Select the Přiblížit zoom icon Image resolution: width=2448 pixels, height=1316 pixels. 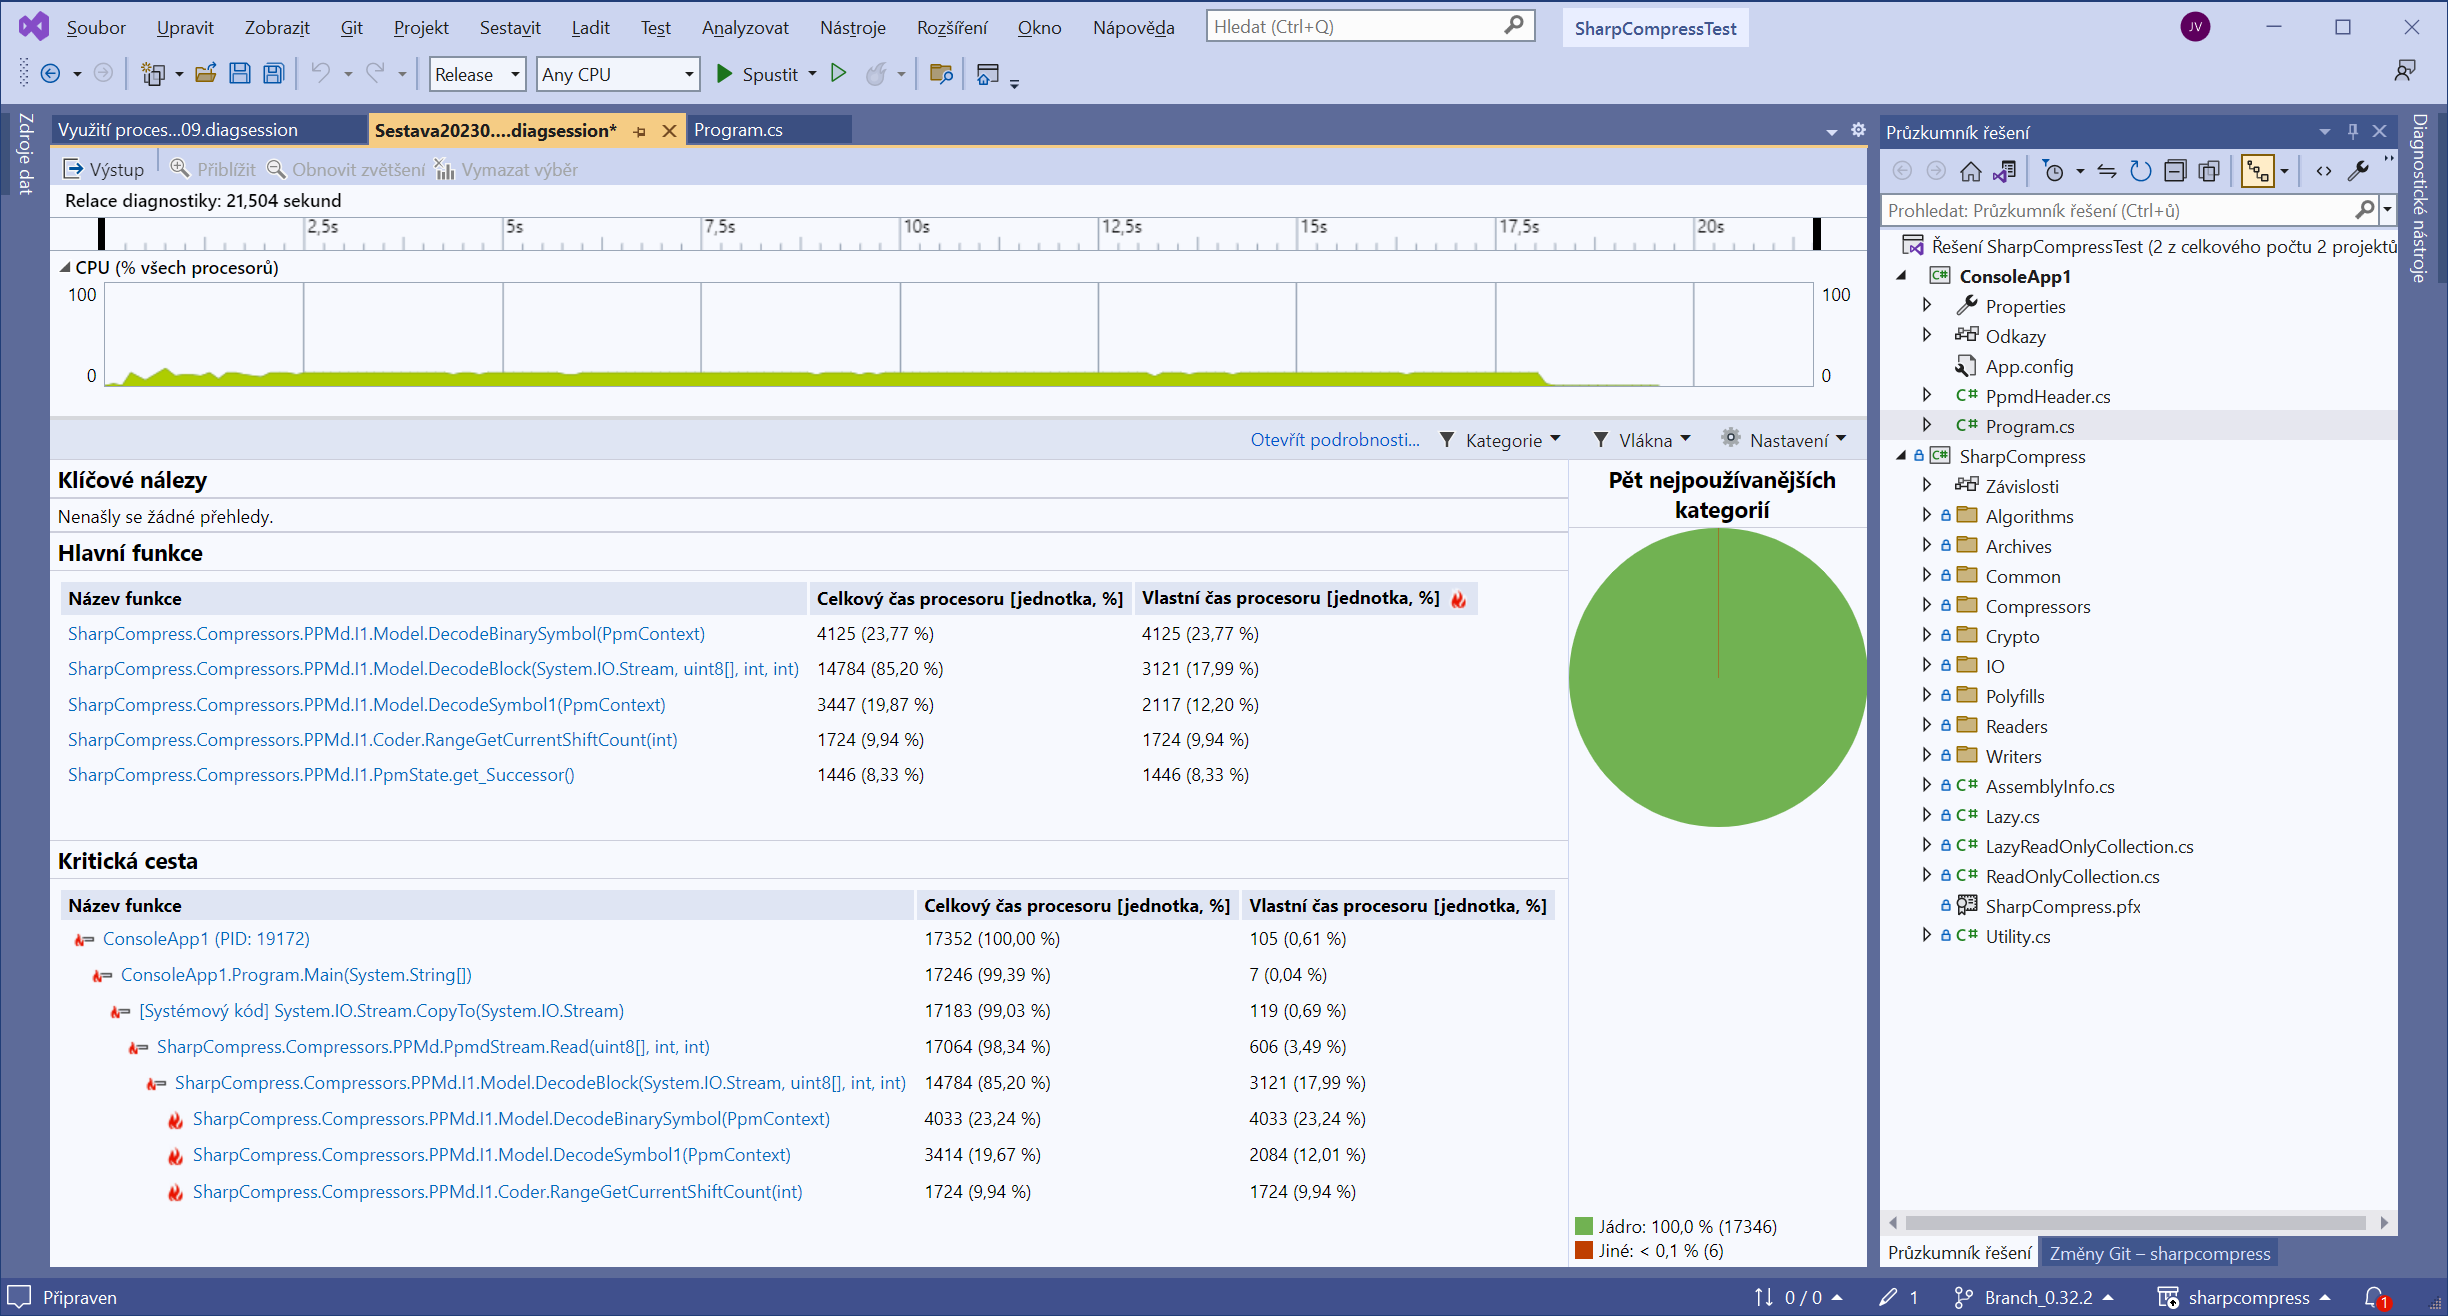tap(181, 168)
